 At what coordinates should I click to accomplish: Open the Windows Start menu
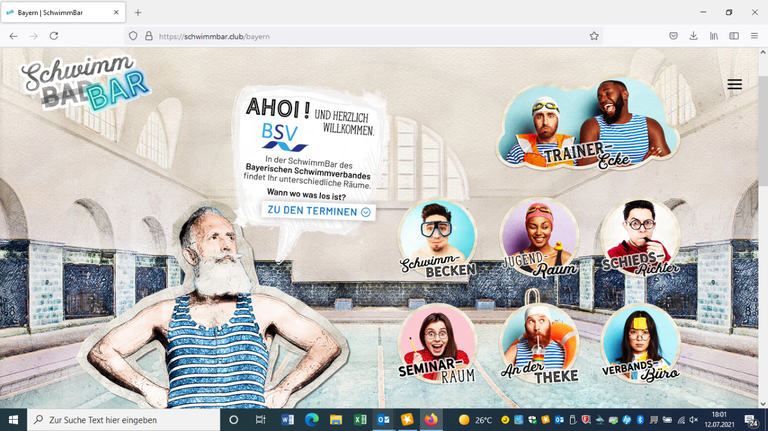click(13, 420)
